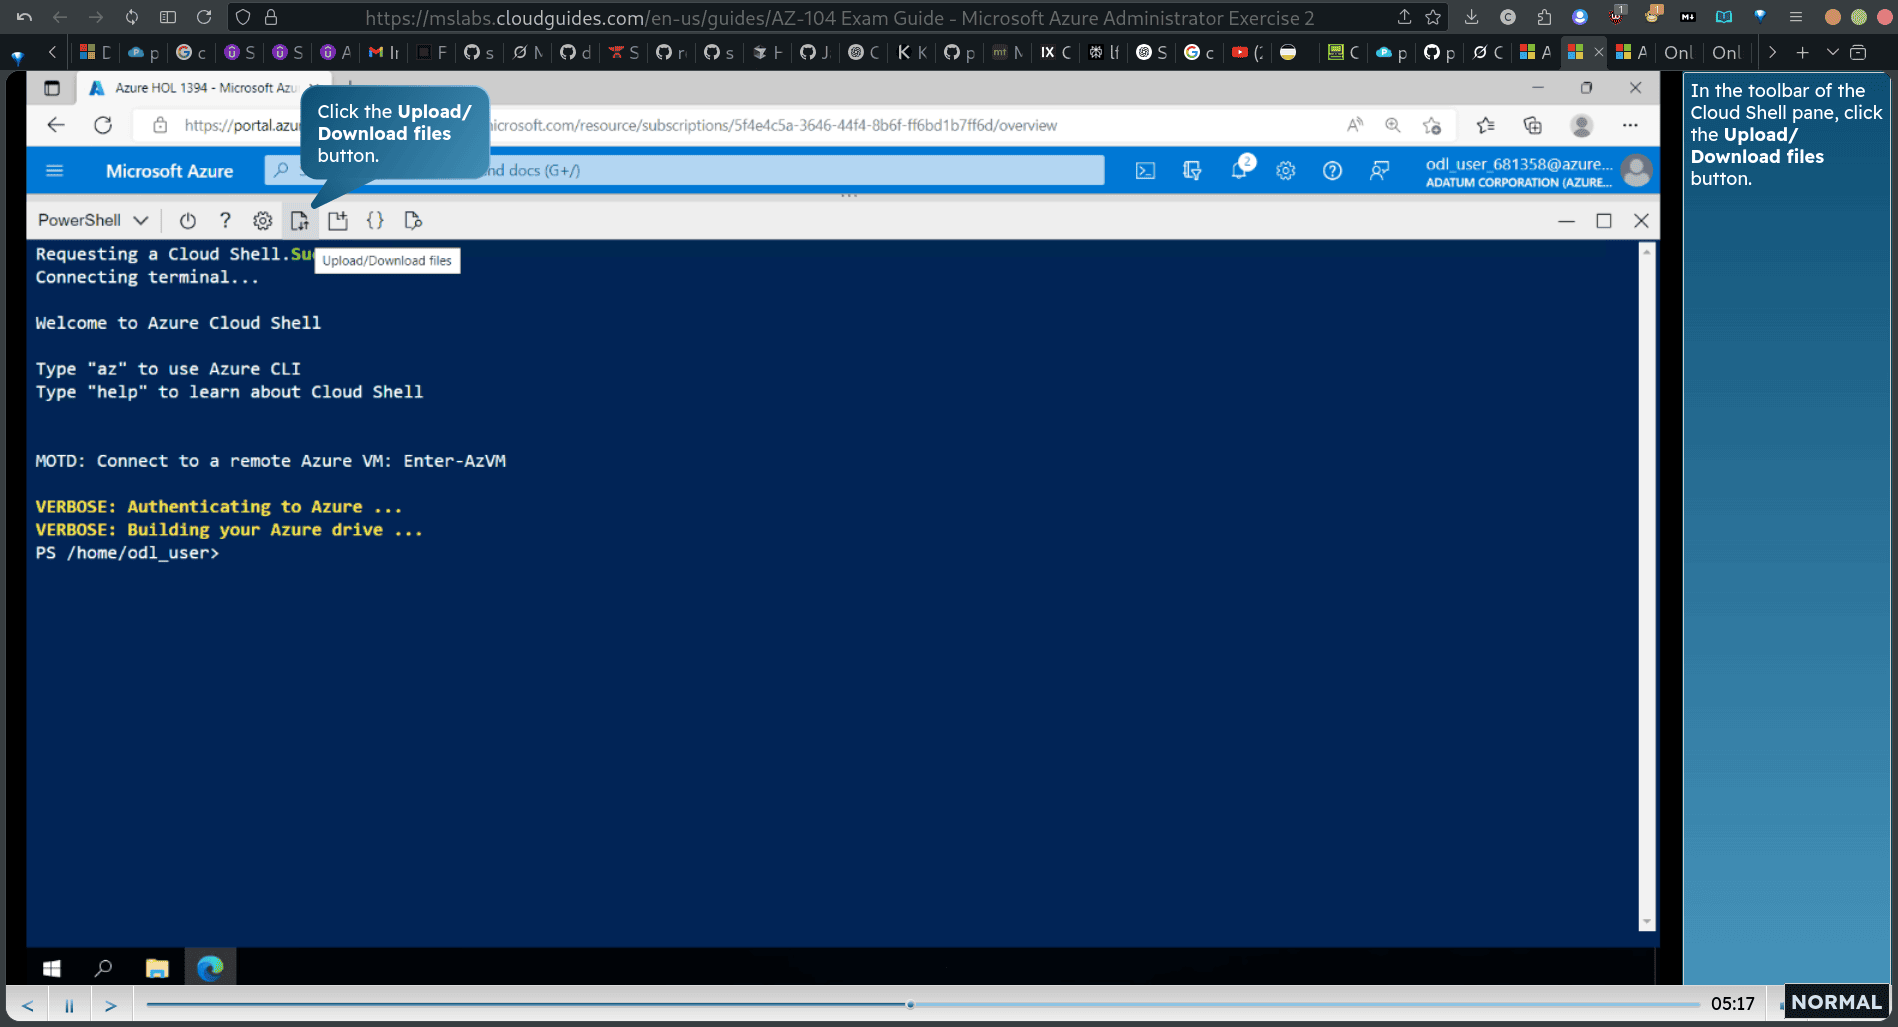Click the share icon in outer browser address bar

click(1404, 17)
